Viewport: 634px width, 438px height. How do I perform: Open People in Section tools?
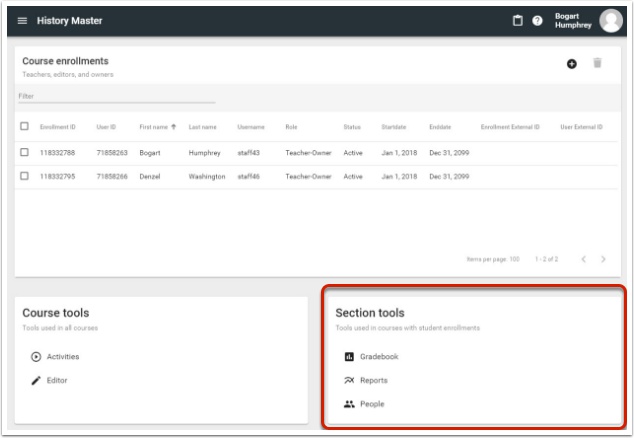(x=371, y=404)
